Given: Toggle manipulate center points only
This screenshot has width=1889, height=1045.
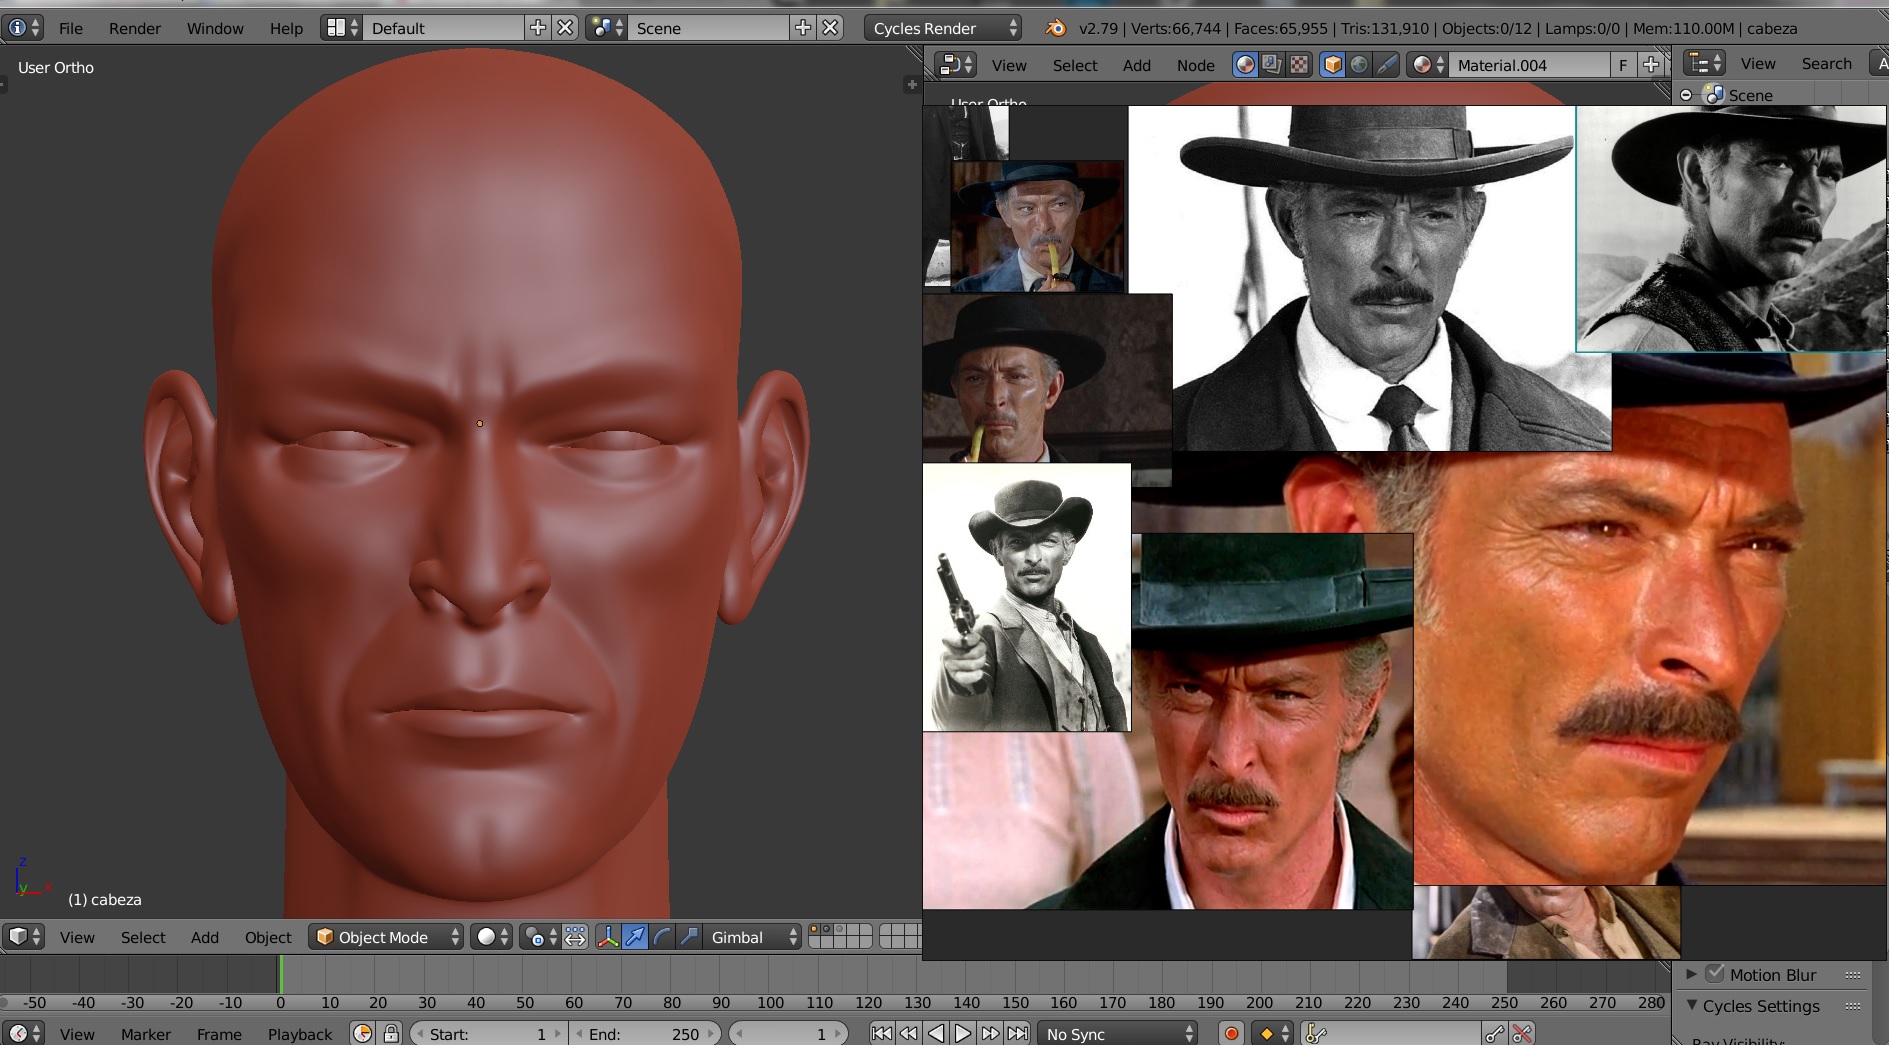Looking at the screenshot, I should click(x=575, y=937).
